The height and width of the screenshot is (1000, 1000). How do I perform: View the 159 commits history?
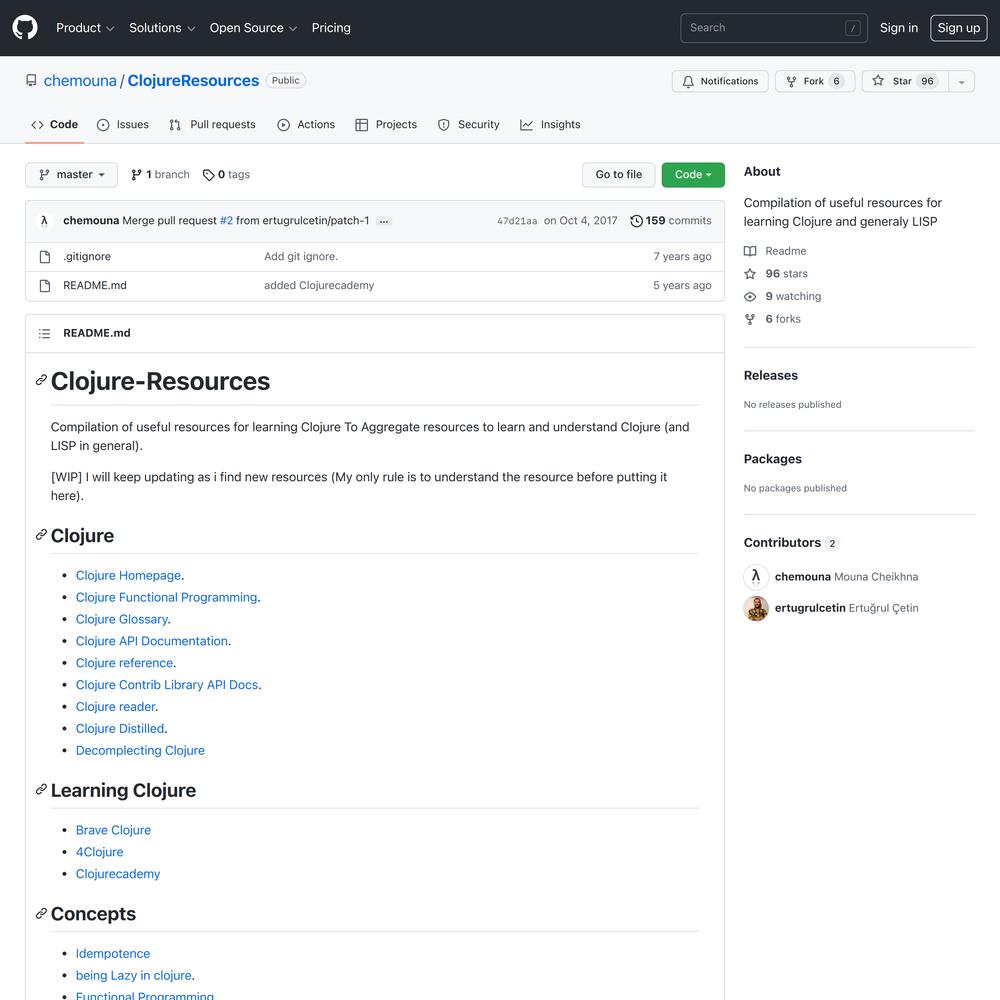[x=670, y=221]
